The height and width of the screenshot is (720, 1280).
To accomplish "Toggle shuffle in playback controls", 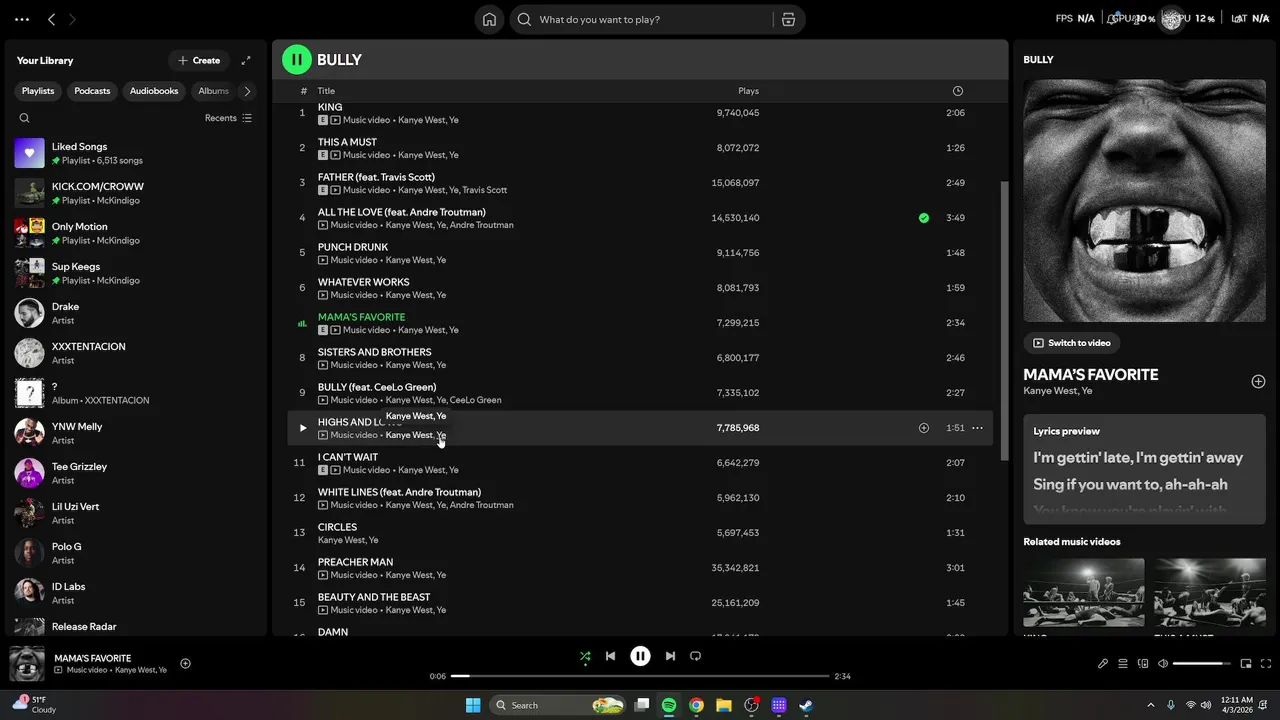I will [x=585, y=656].
